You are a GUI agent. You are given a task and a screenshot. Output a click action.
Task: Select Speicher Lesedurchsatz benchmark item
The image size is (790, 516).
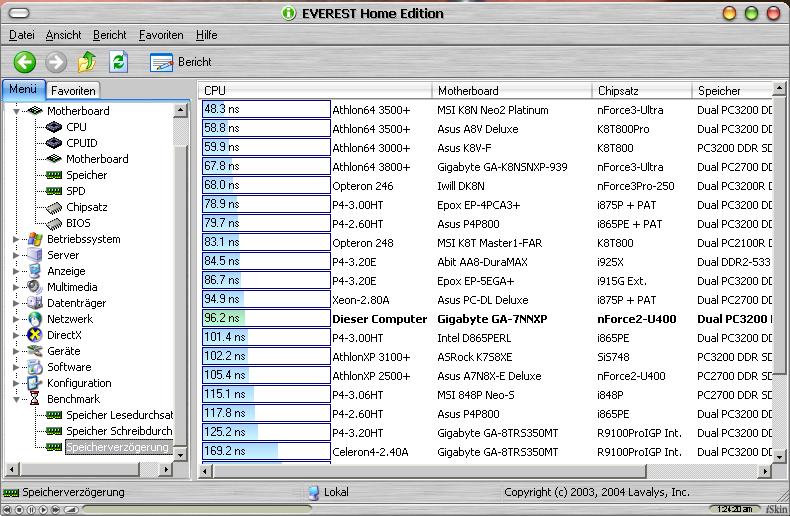point(119,415)
